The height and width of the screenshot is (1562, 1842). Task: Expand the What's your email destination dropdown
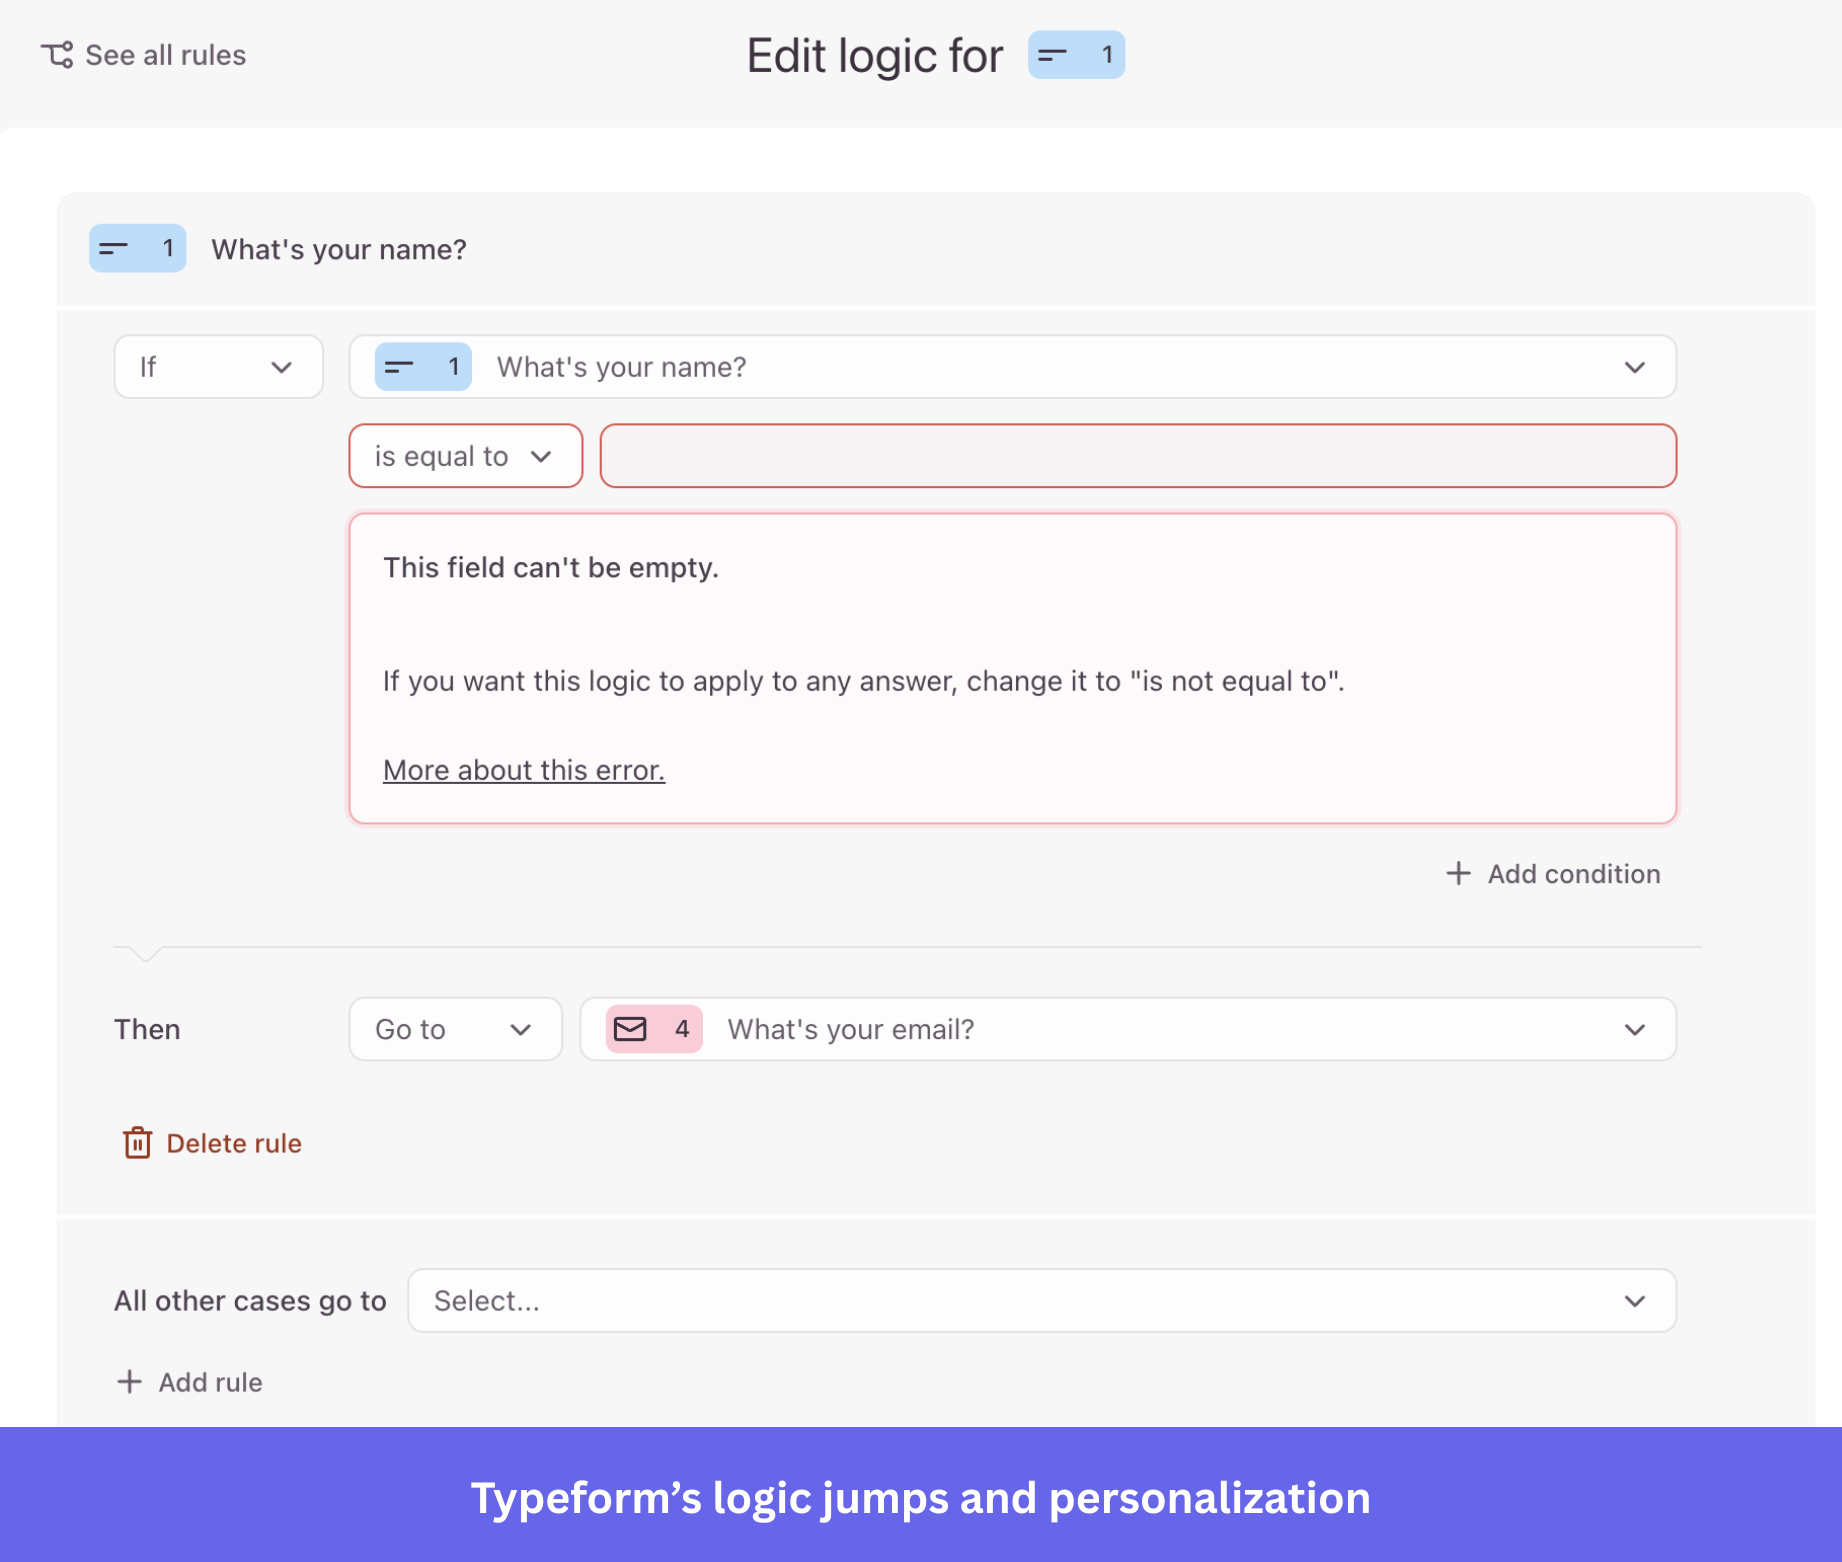1634,1029
